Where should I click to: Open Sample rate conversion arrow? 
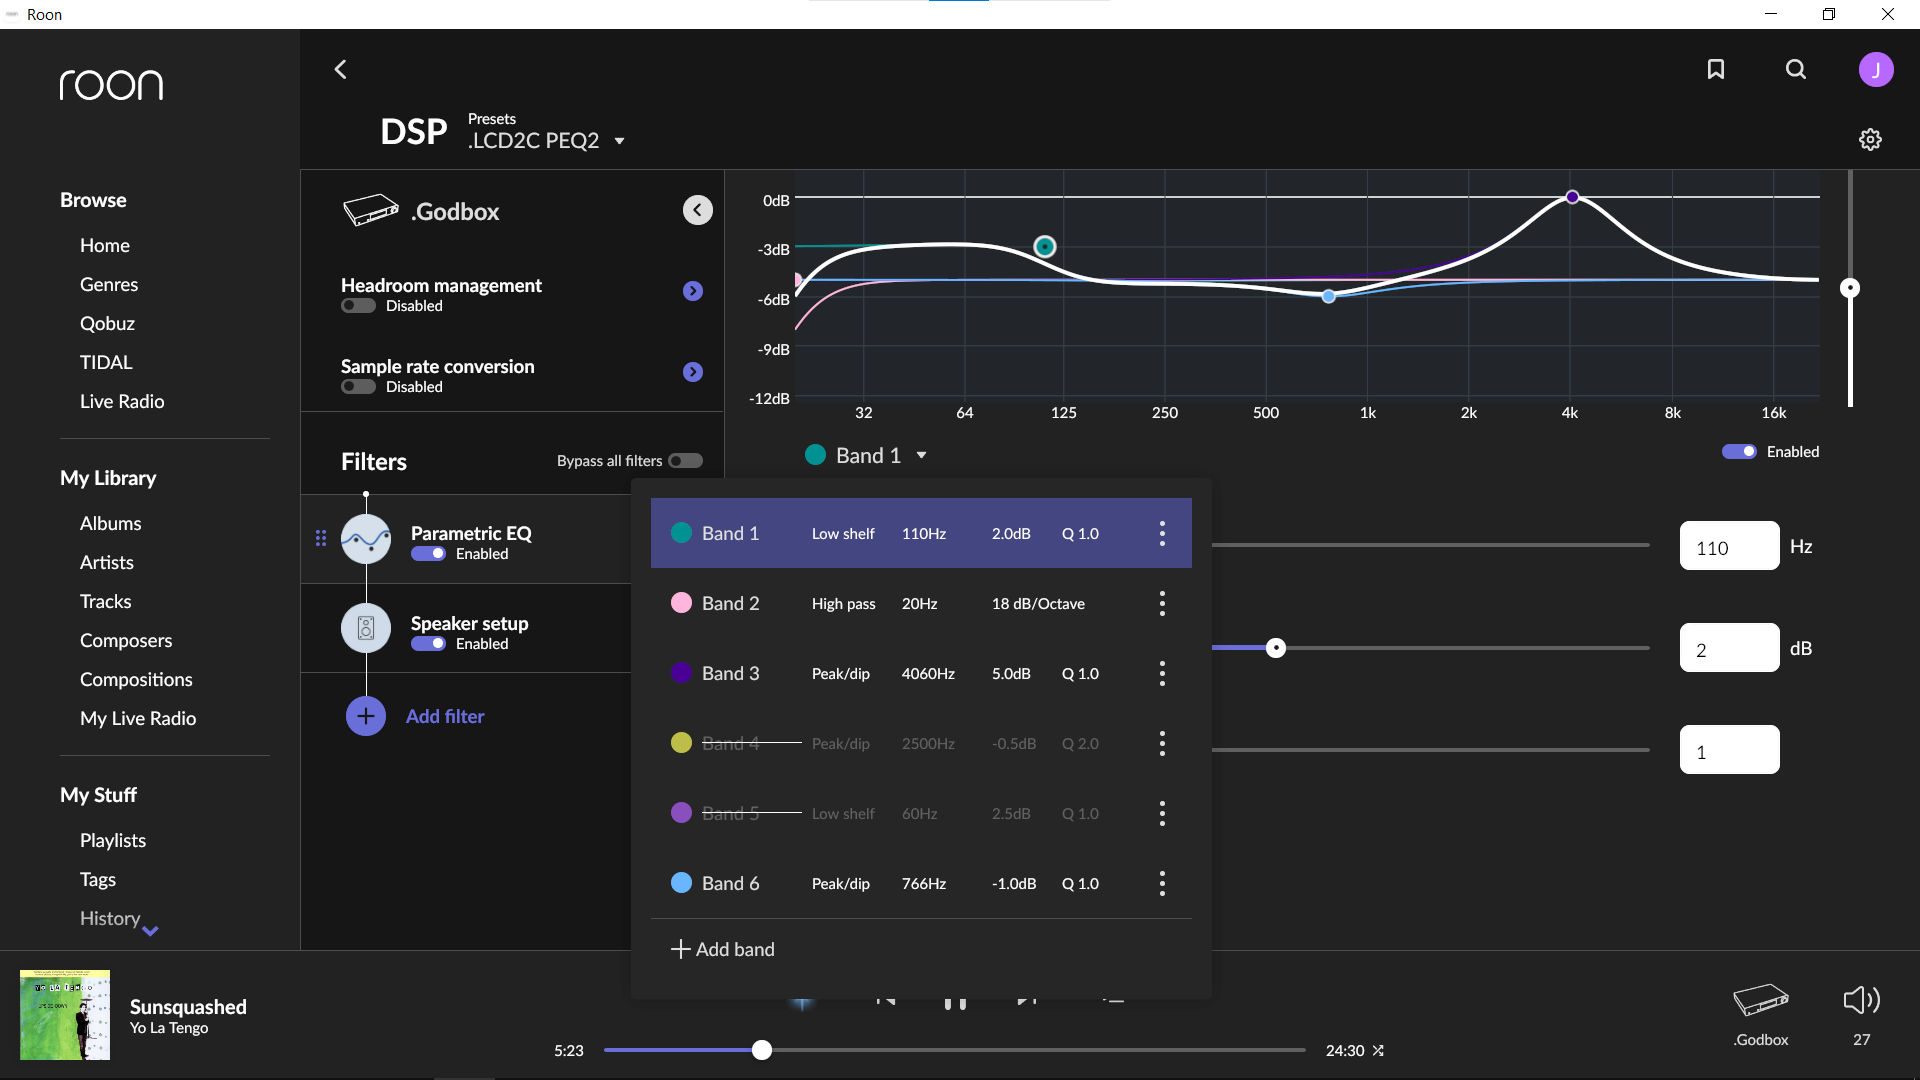pos(693,372)
